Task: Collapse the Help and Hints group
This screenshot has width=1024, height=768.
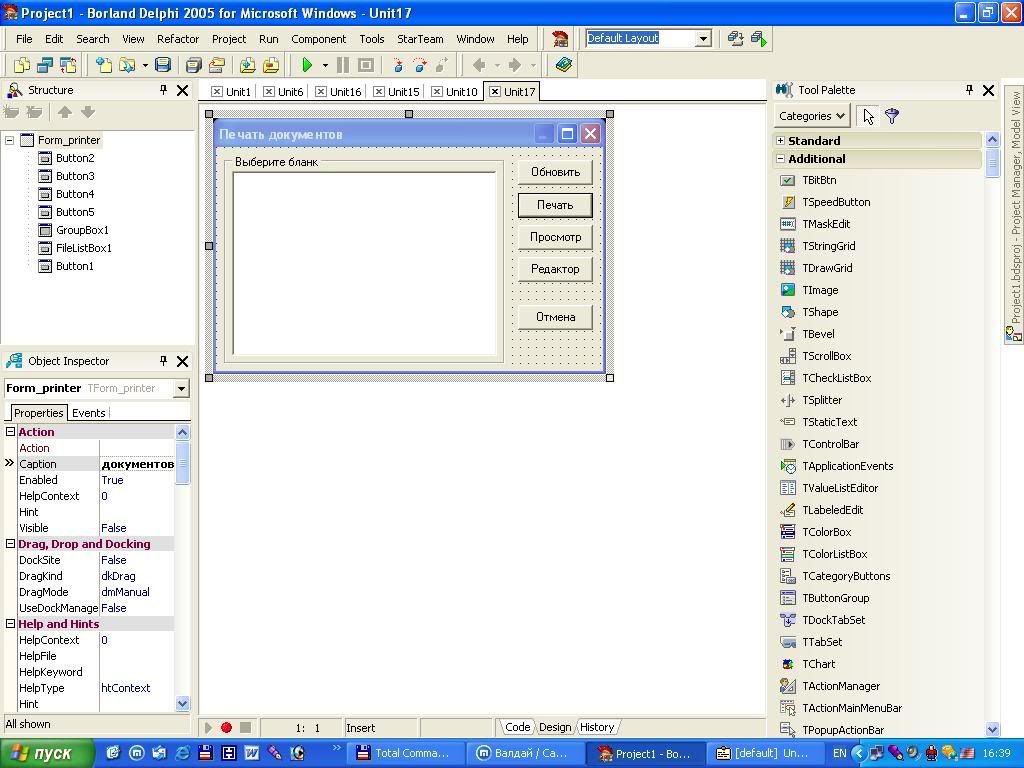Action: pos(10,624)
